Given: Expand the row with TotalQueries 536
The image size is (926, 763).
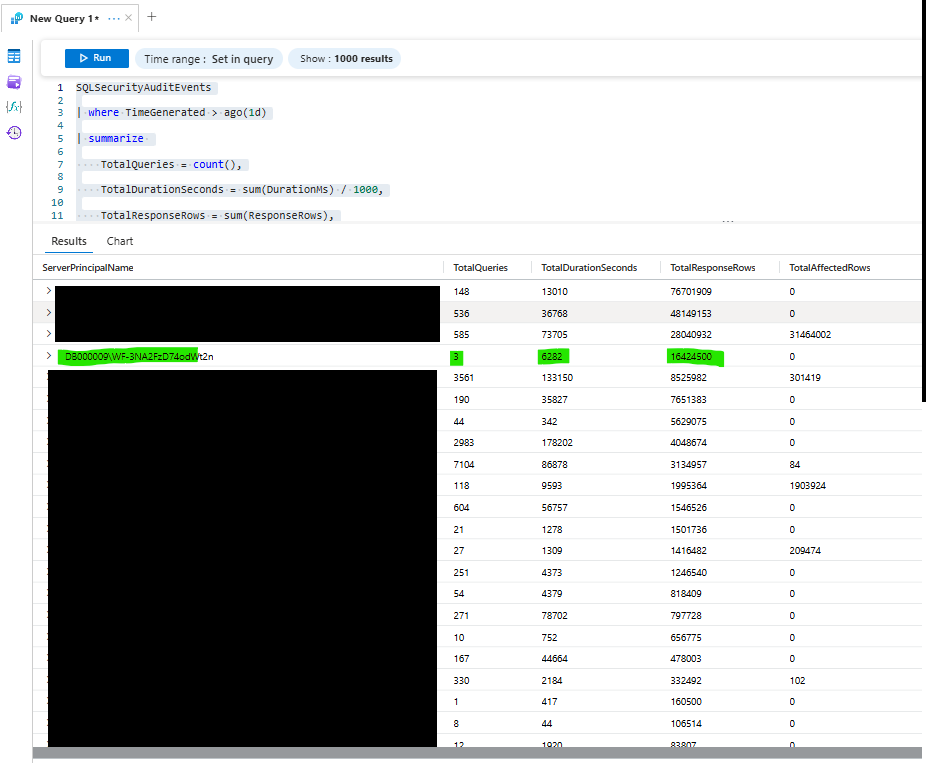Looking at the screenshot, I should pyautogui.click(x=48, y=312).
